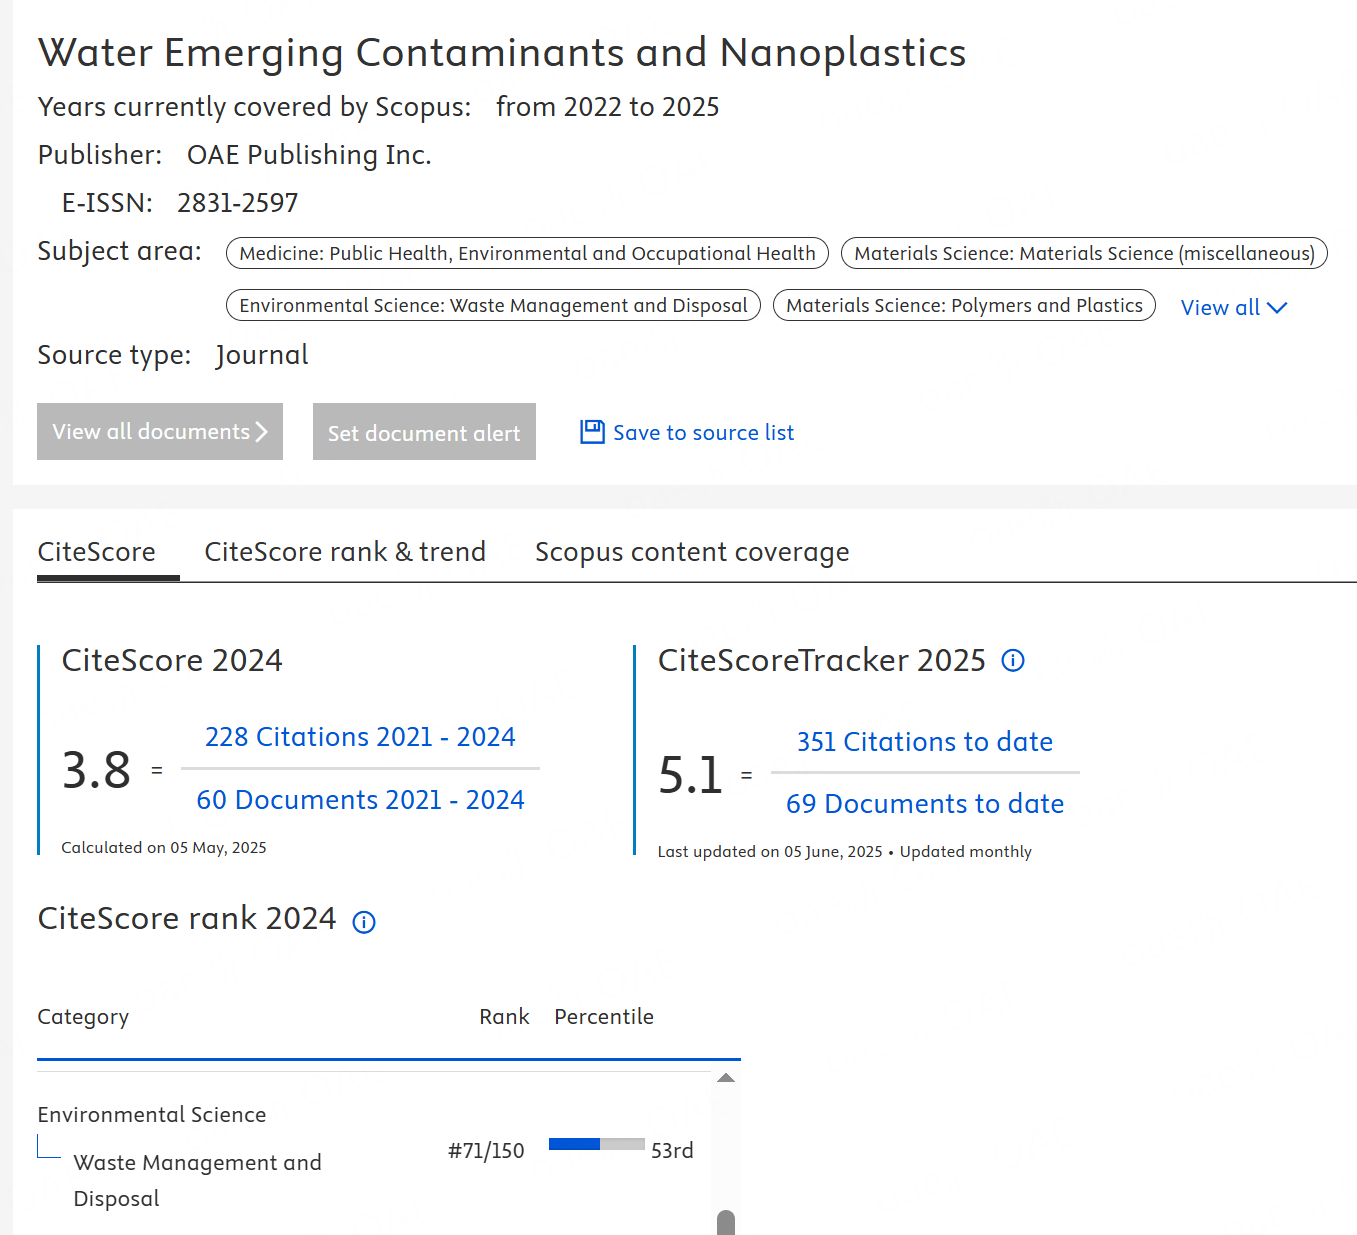This screenshot has width=1357, height=1235.
Task: Click the CiteScoreTracker 2025 info icon
Action: [x=1013, y=661]
